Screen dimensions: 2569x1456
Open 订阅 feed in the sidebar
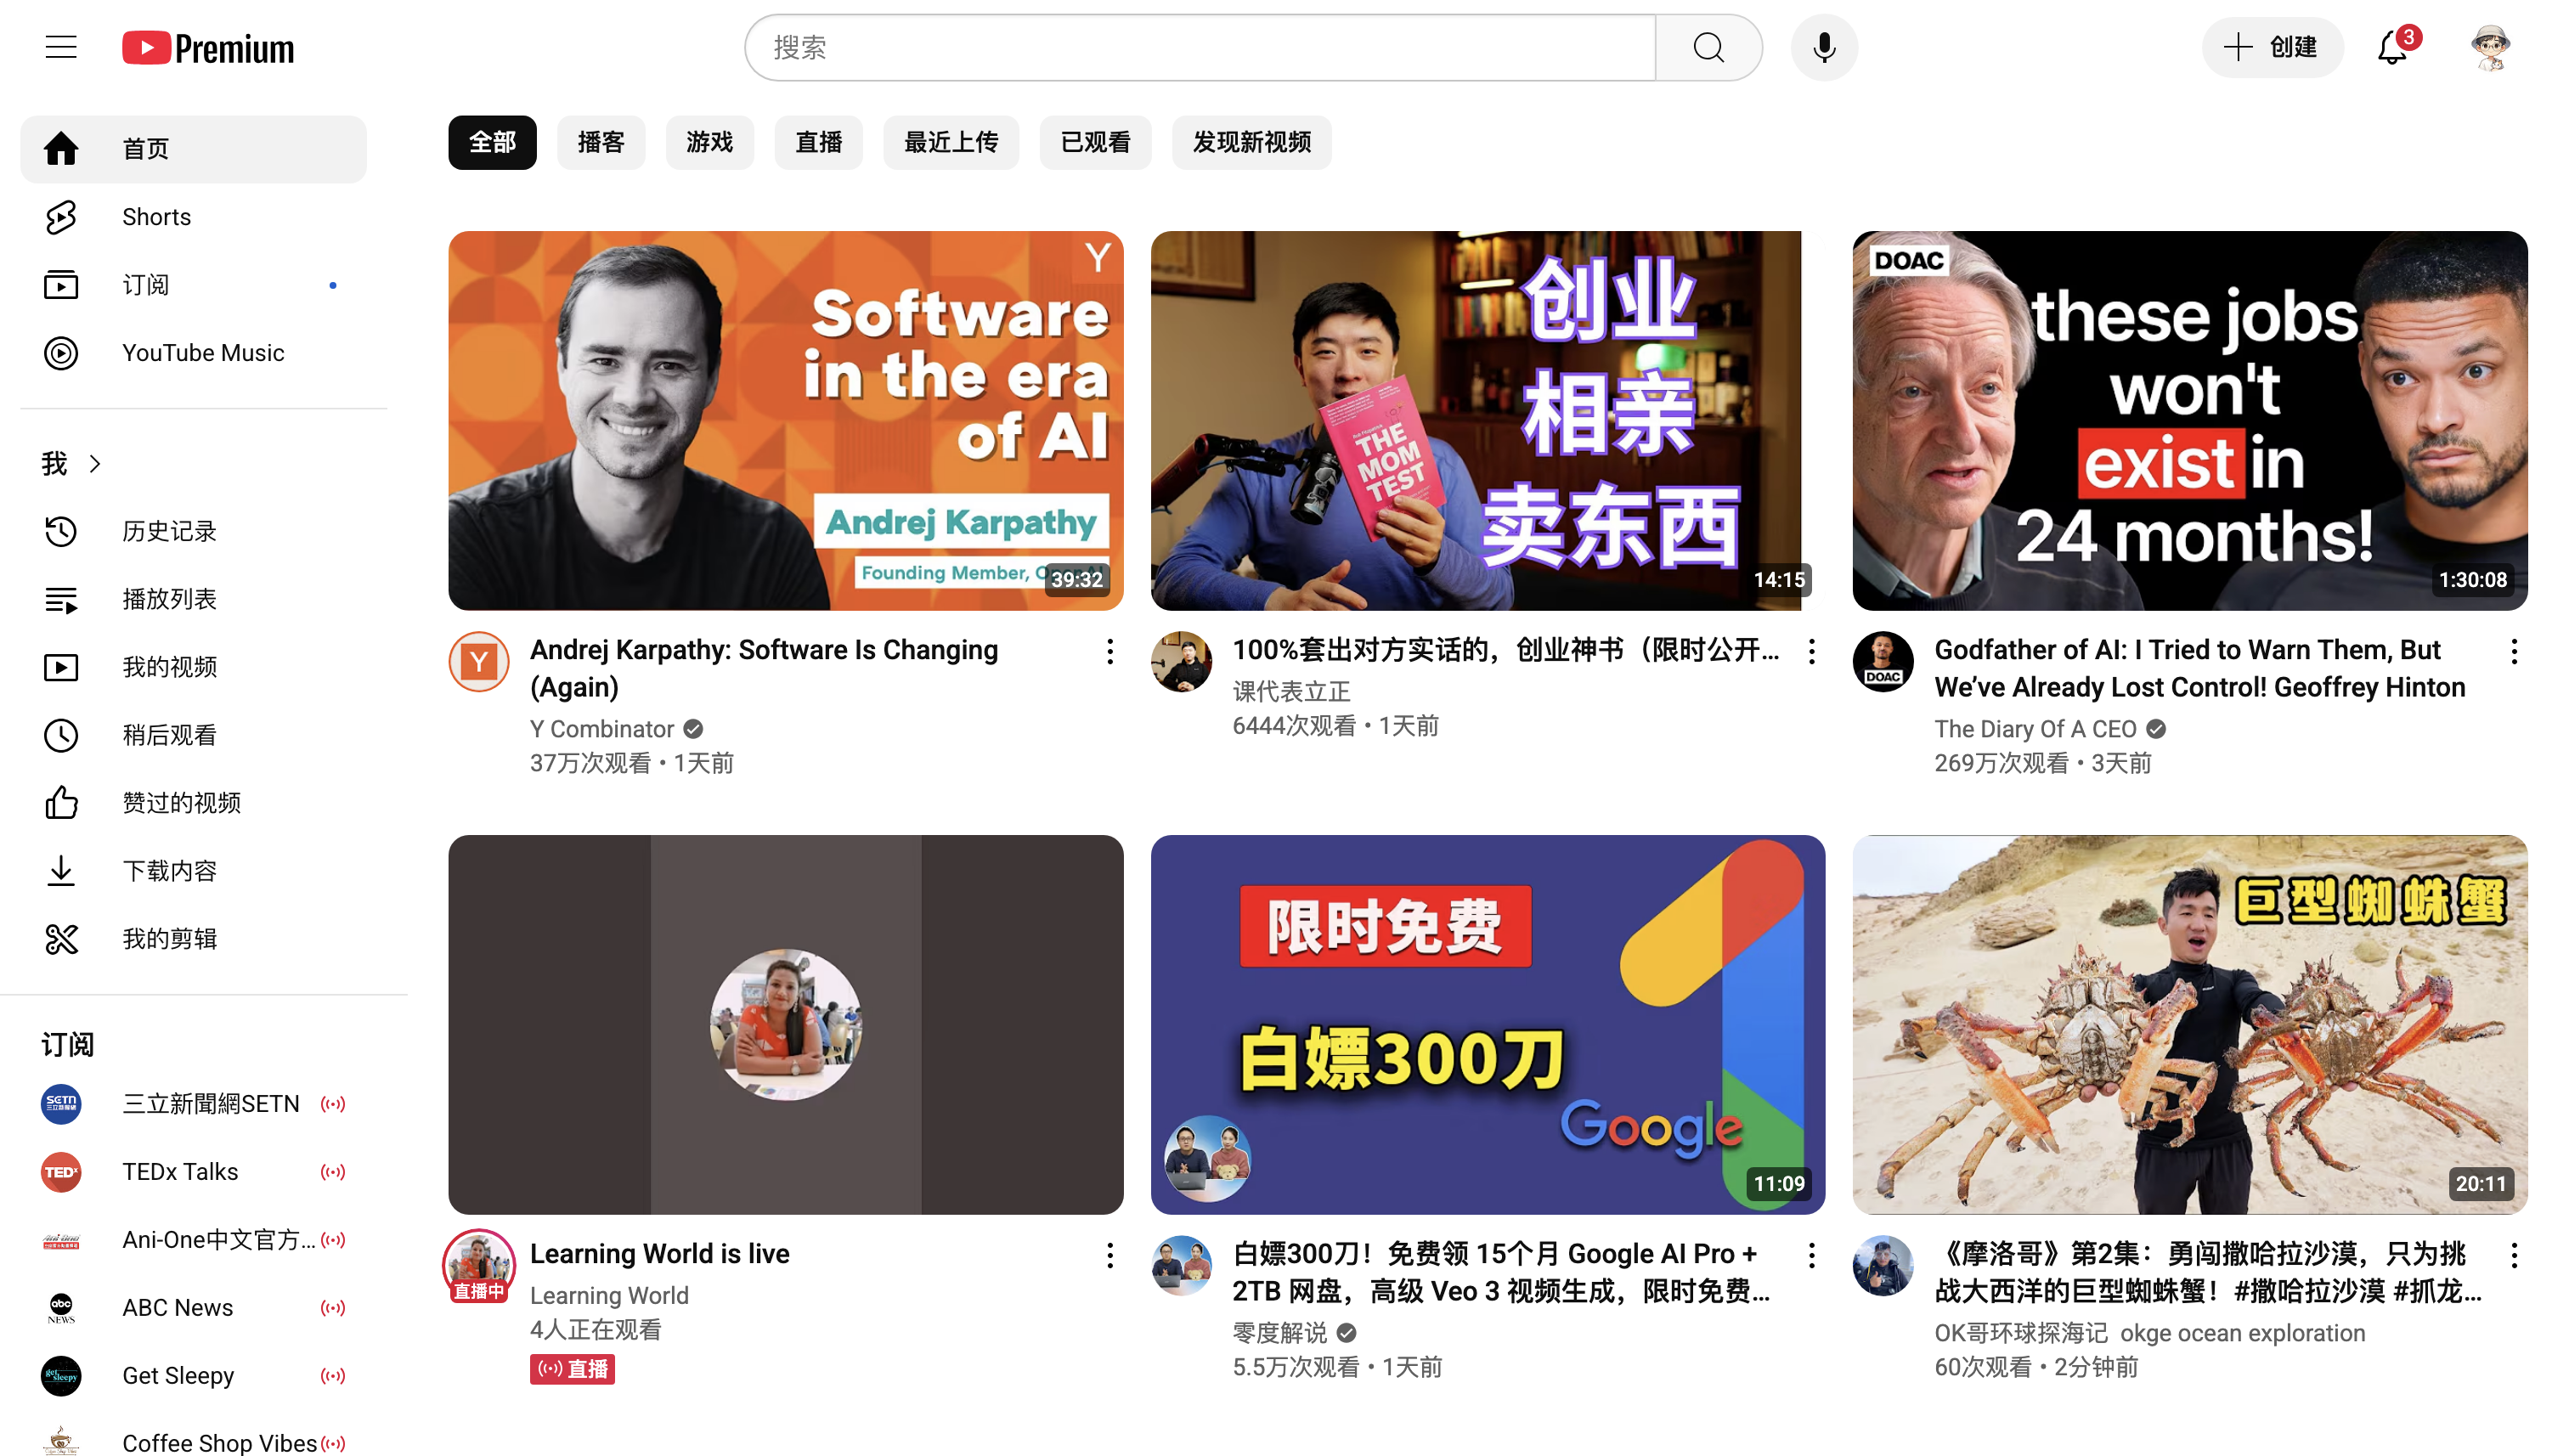click(193, 285)
